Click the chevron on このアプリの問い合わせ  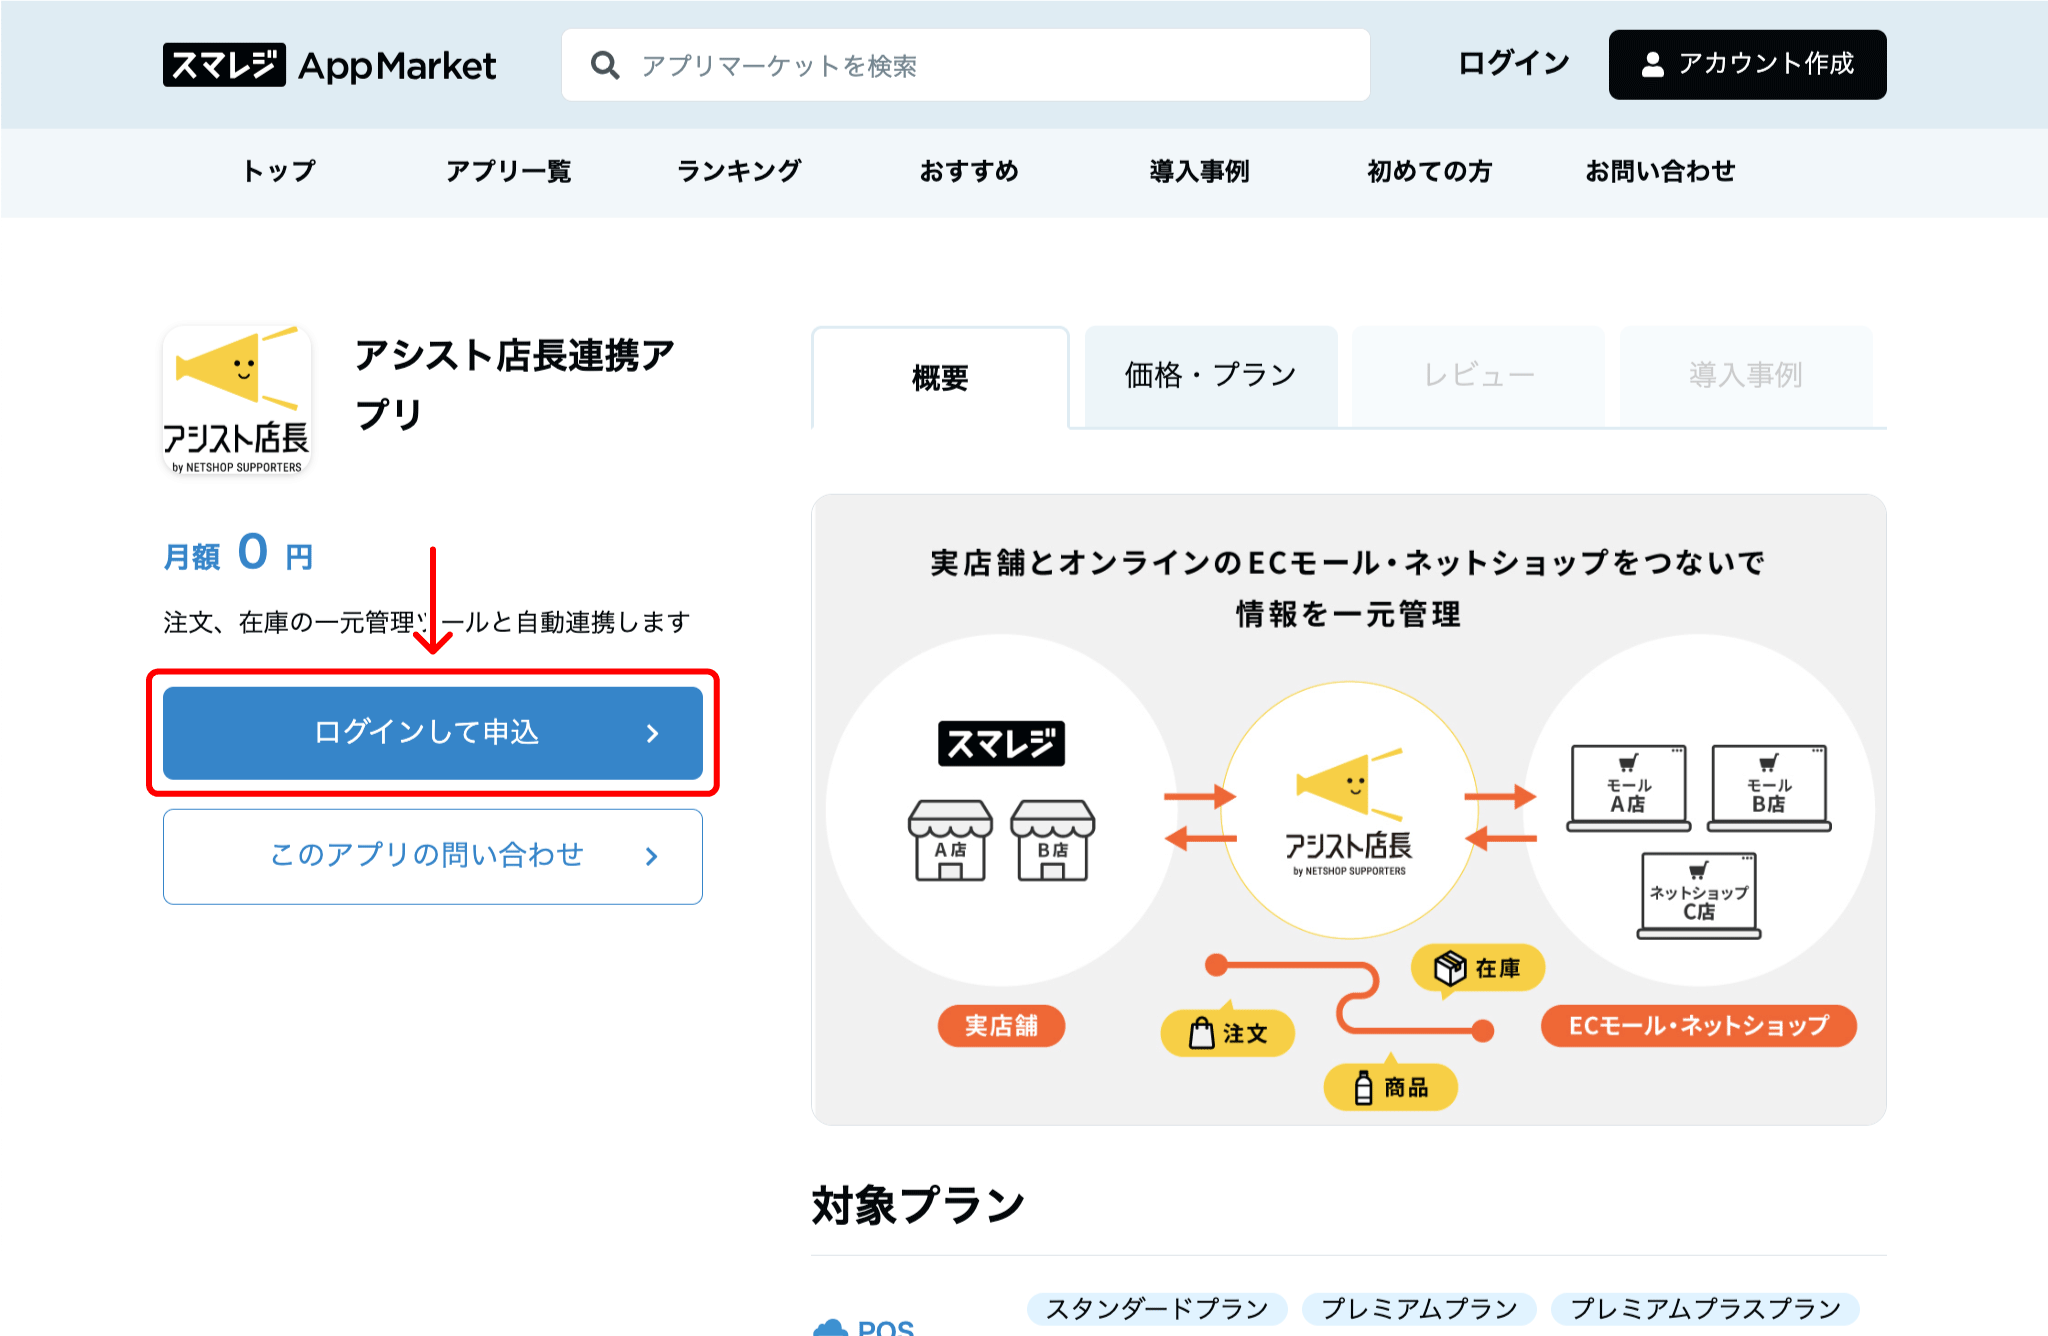pos(652,856)
